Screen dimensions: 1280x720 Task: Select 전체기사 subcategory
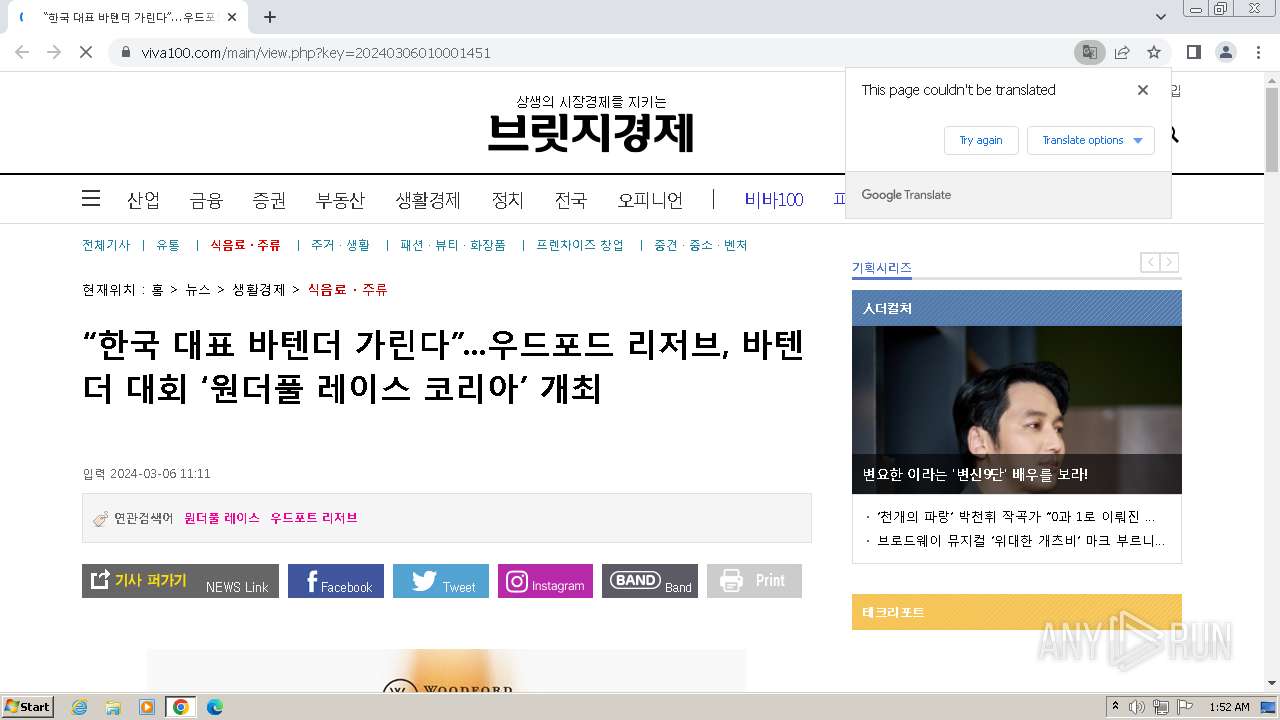coord(106,245)
